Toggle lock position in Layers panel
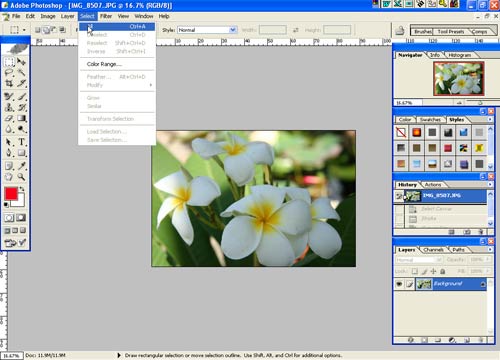 tap(433, 271)
